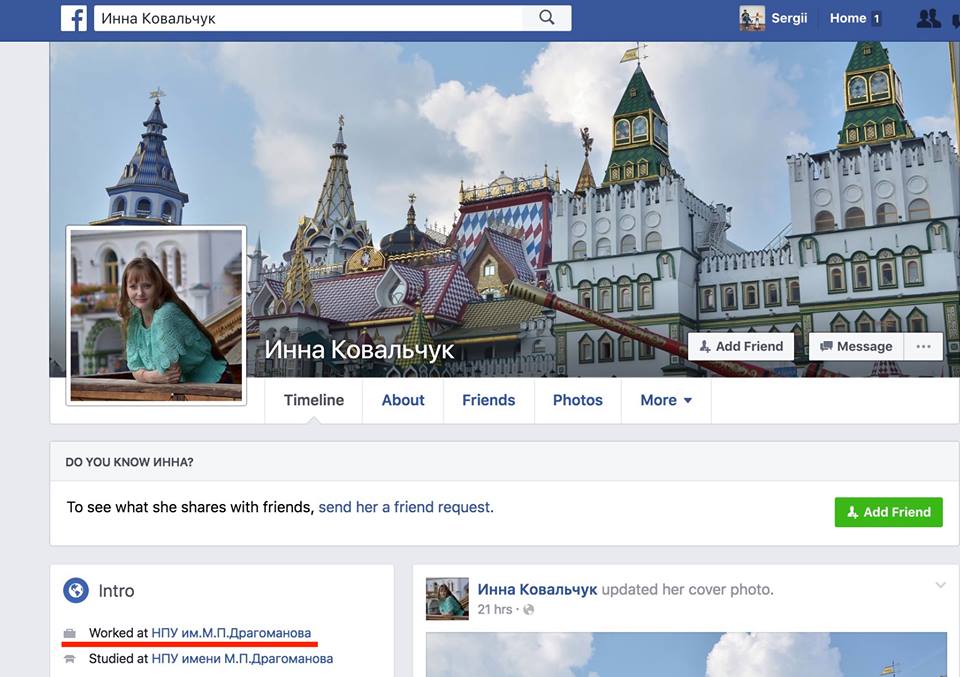
Task: Expand the More tab dropdown
Action: [666, 400]
